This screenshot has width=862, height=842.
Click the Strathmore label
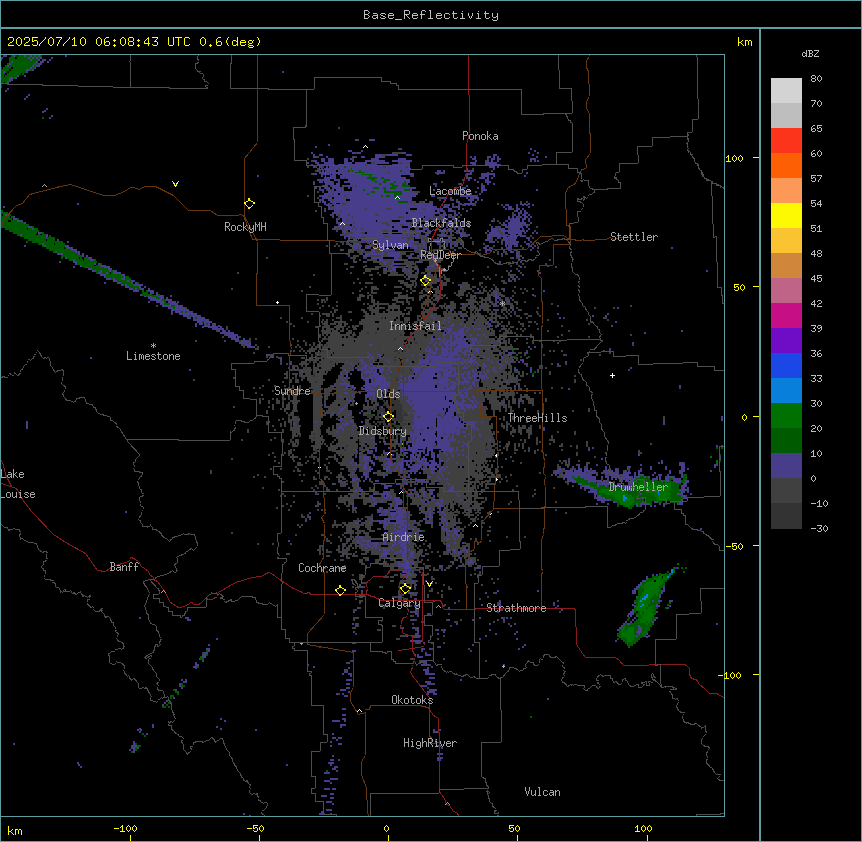(x=516, y=608)
